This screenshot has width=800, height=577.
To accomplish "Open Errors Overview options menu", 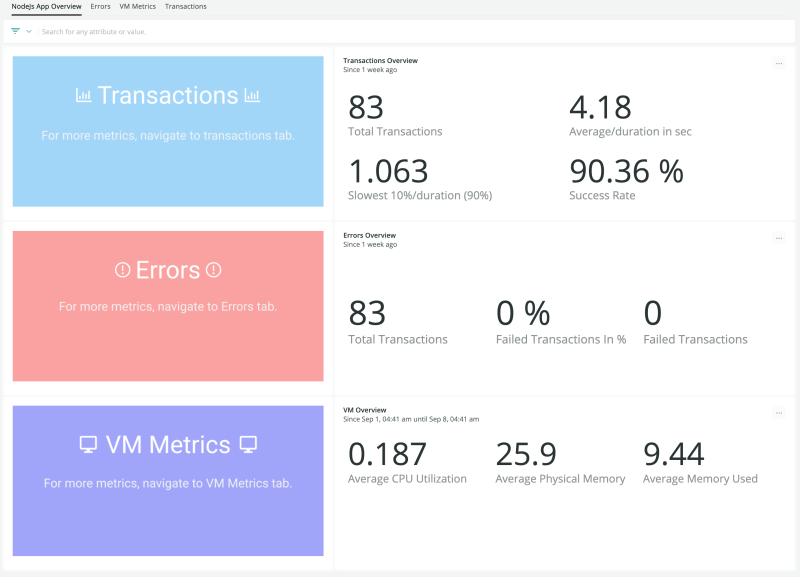I will pyautogui.click(x=778, y=238).
